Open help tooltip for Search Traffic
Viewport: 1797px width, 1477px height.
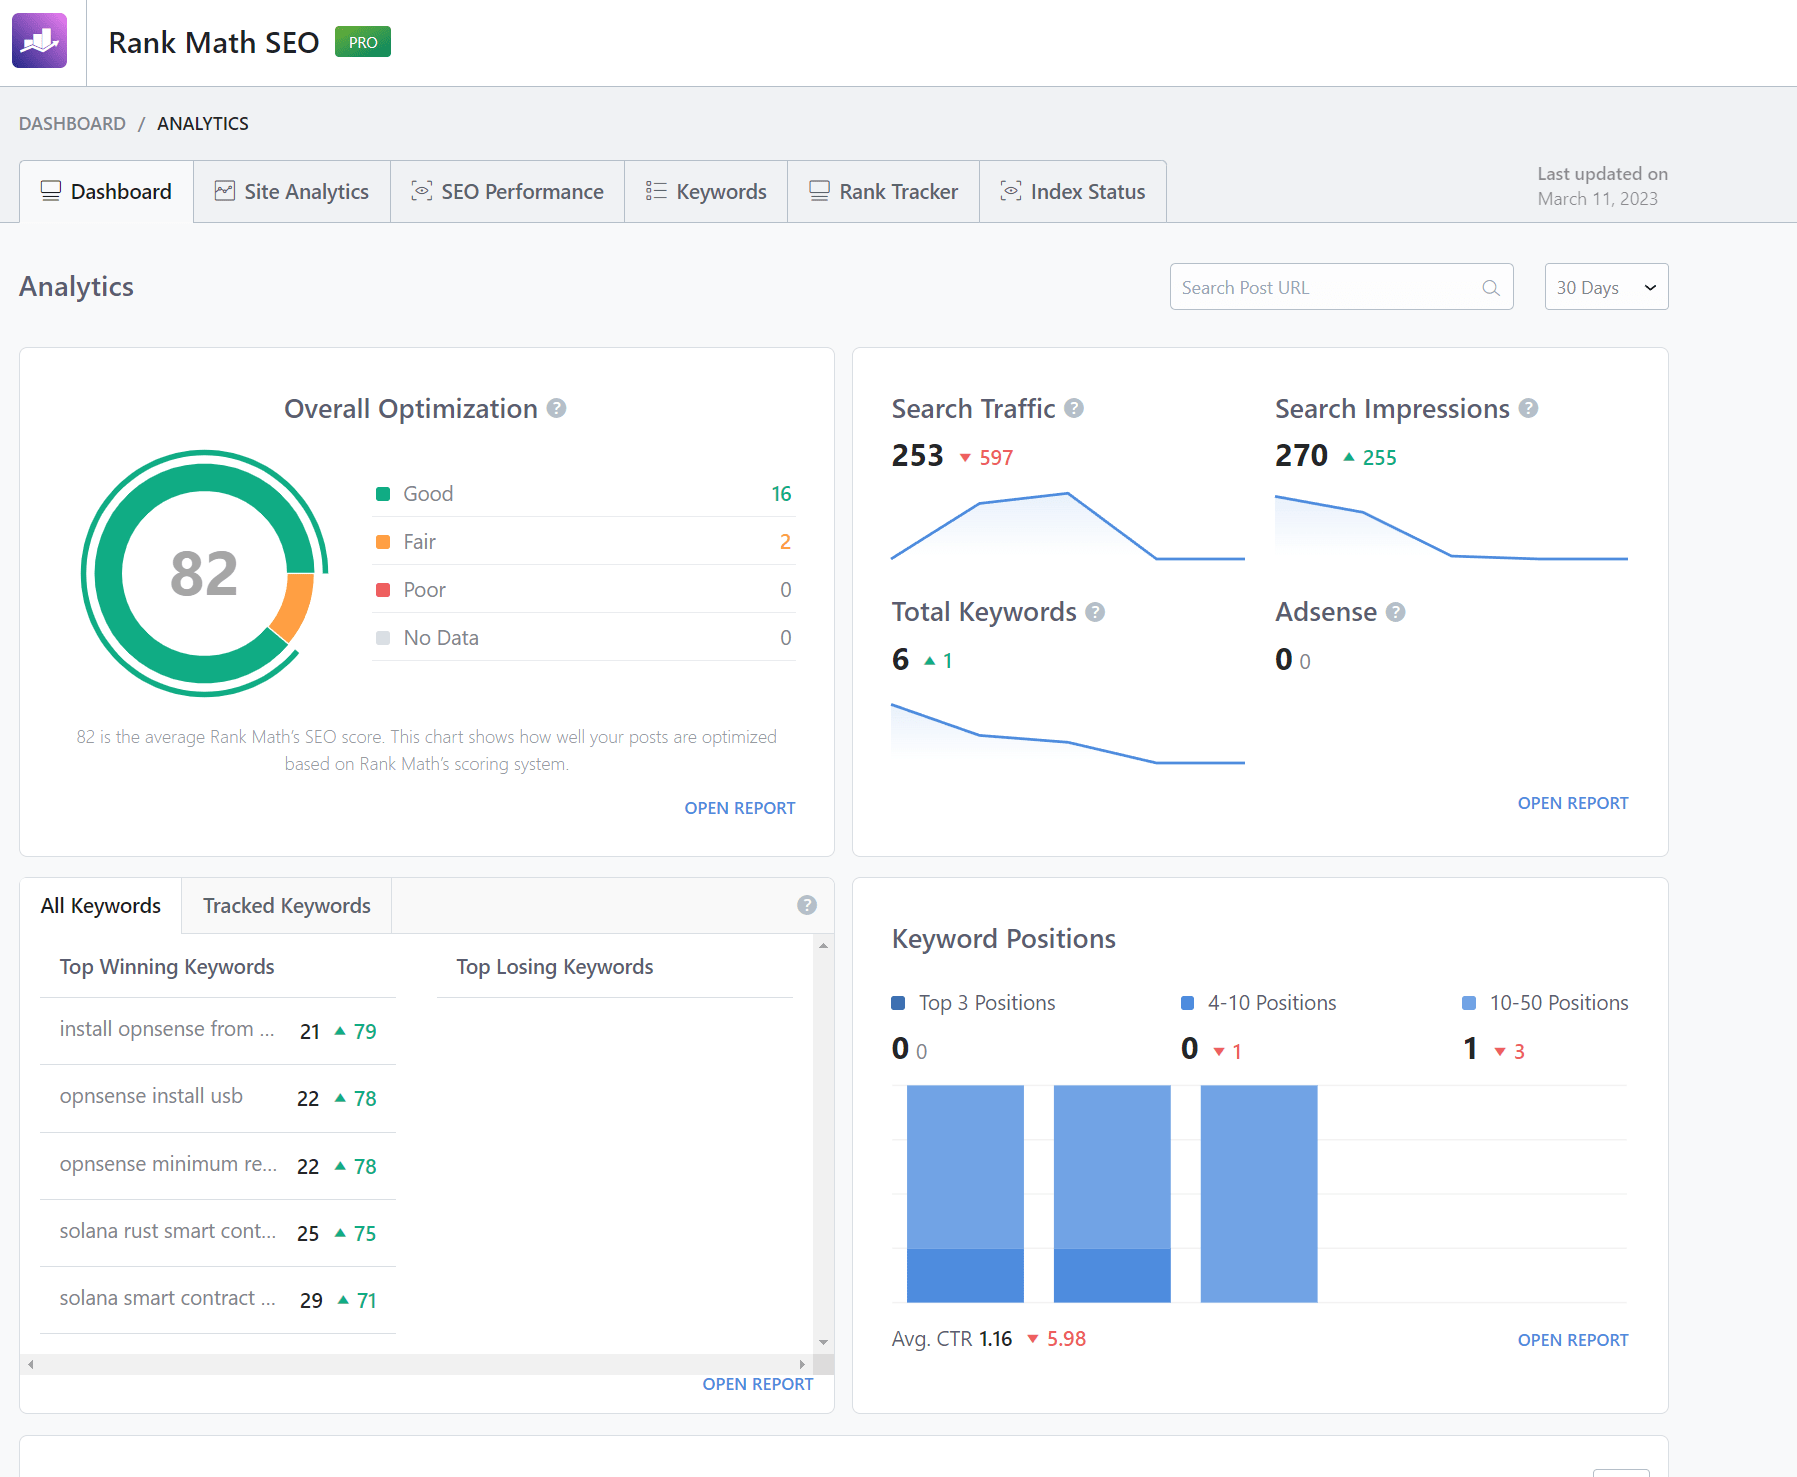[x=1074, y=408]
